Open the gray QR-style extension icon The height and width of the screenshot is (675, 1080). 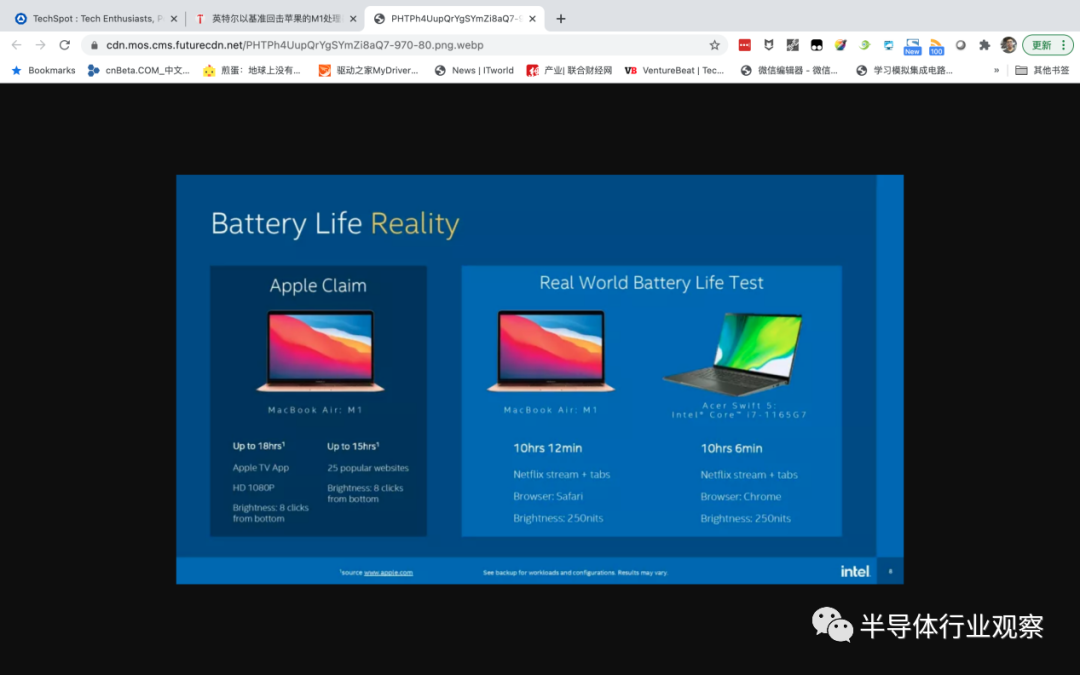click(x=793, y=45)
